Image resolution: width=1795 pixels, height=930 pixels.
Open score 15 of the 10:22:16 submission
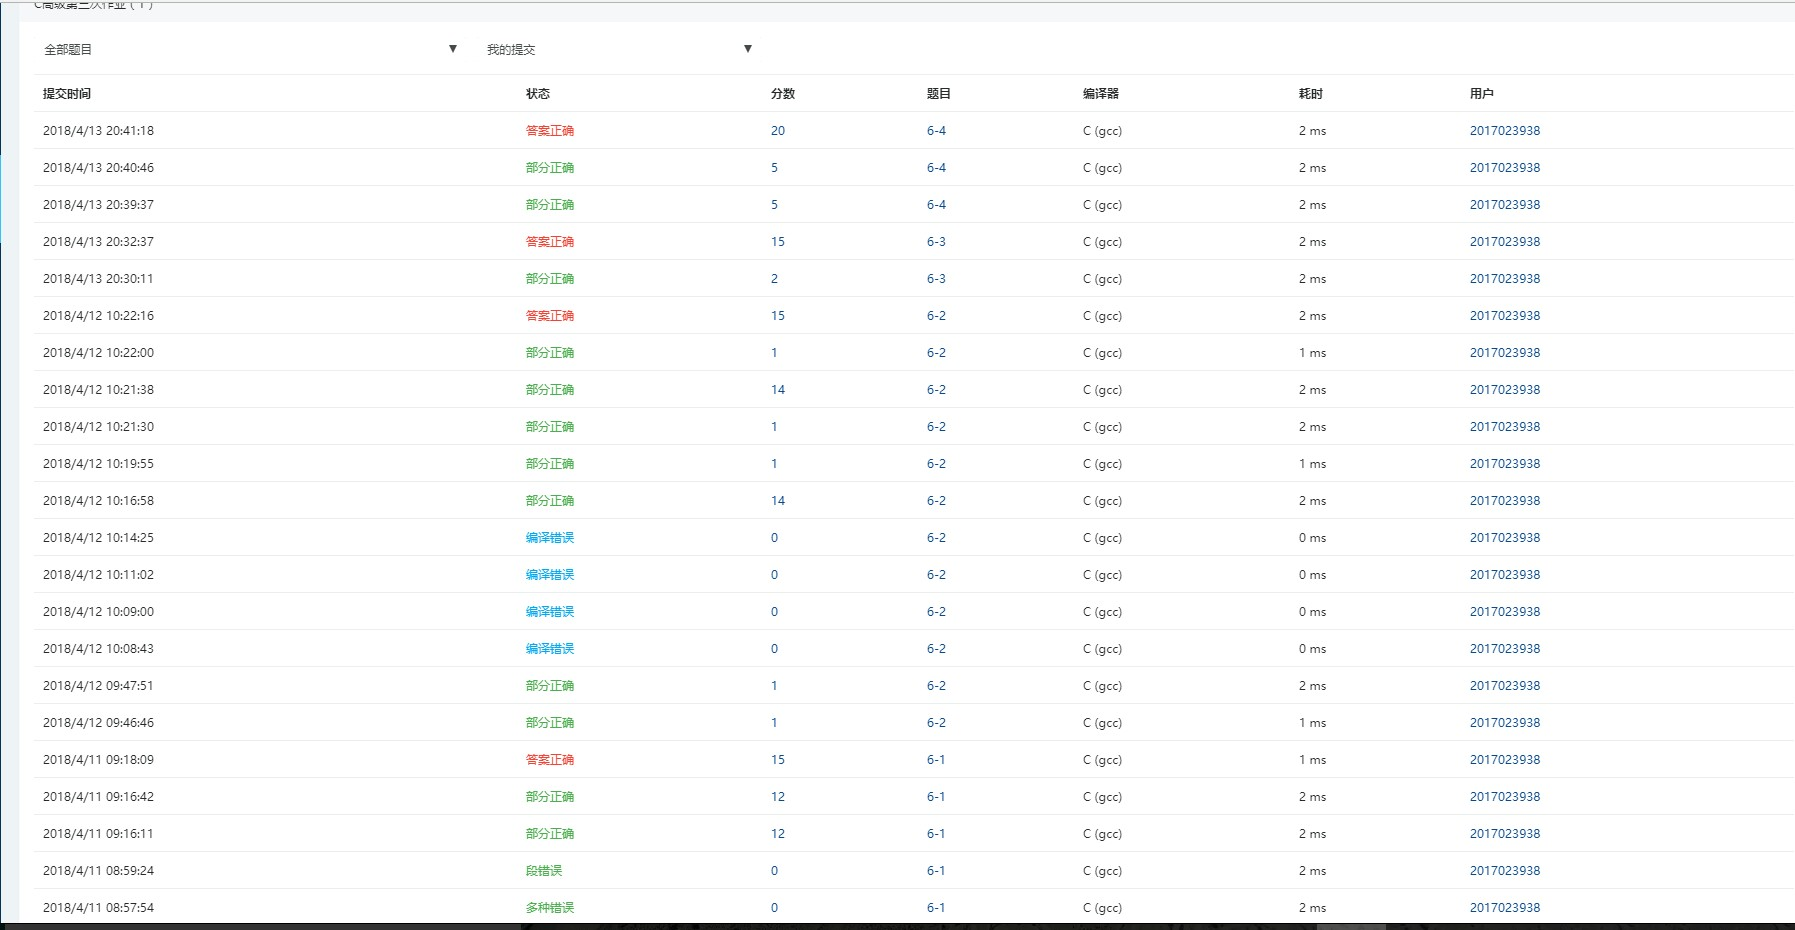tap(778, 316)
